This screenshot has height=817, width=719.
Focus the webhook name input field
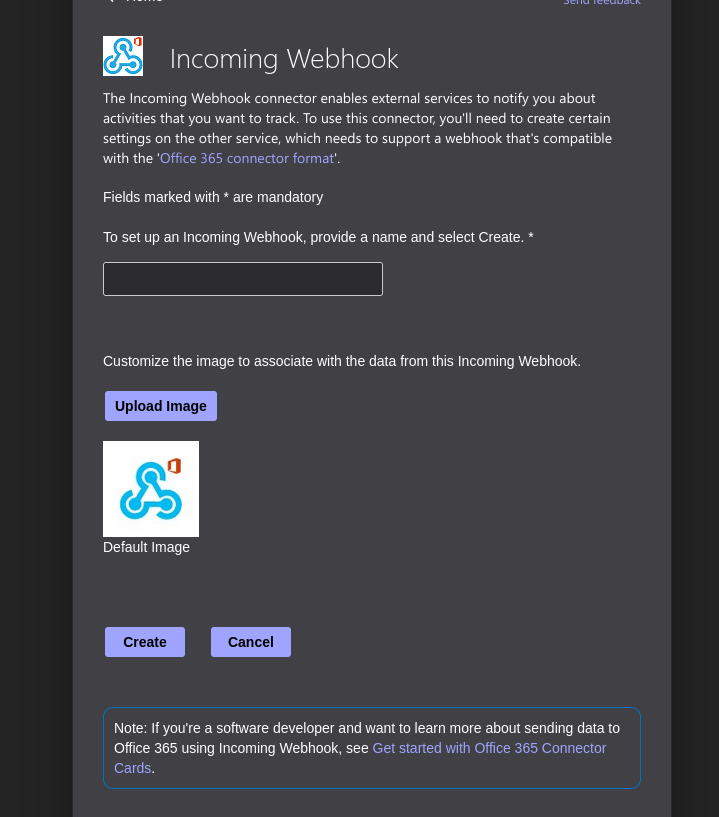click(243, 279)
